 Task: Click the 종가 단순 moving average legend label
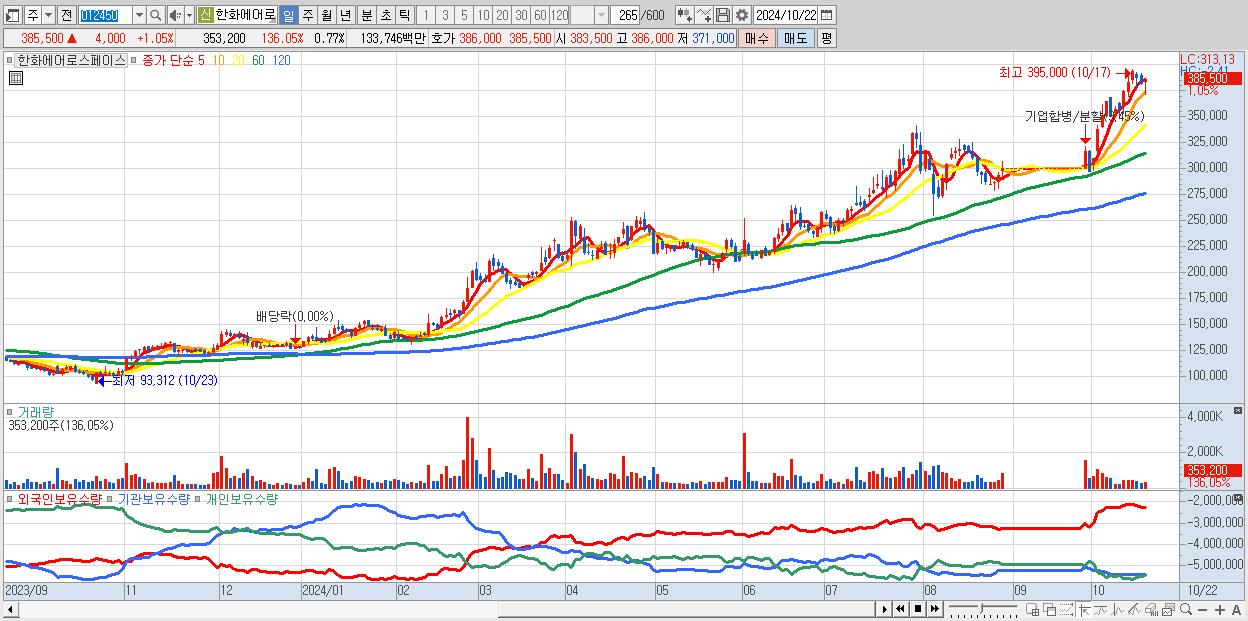pyautogui.click(x=168, y=60)
